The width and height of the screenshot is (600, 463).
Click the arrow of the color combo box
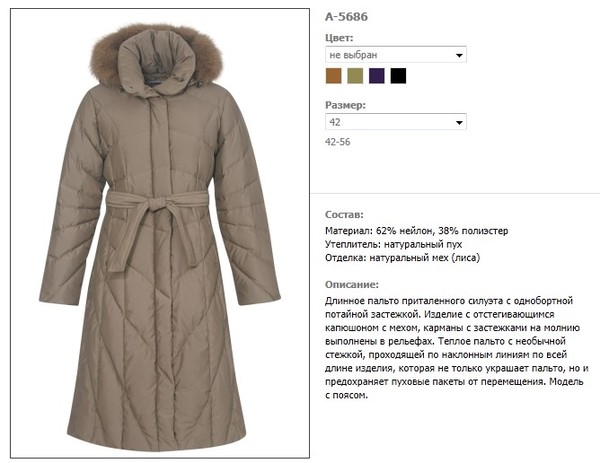pyautogui.click(x=459, y=55)
